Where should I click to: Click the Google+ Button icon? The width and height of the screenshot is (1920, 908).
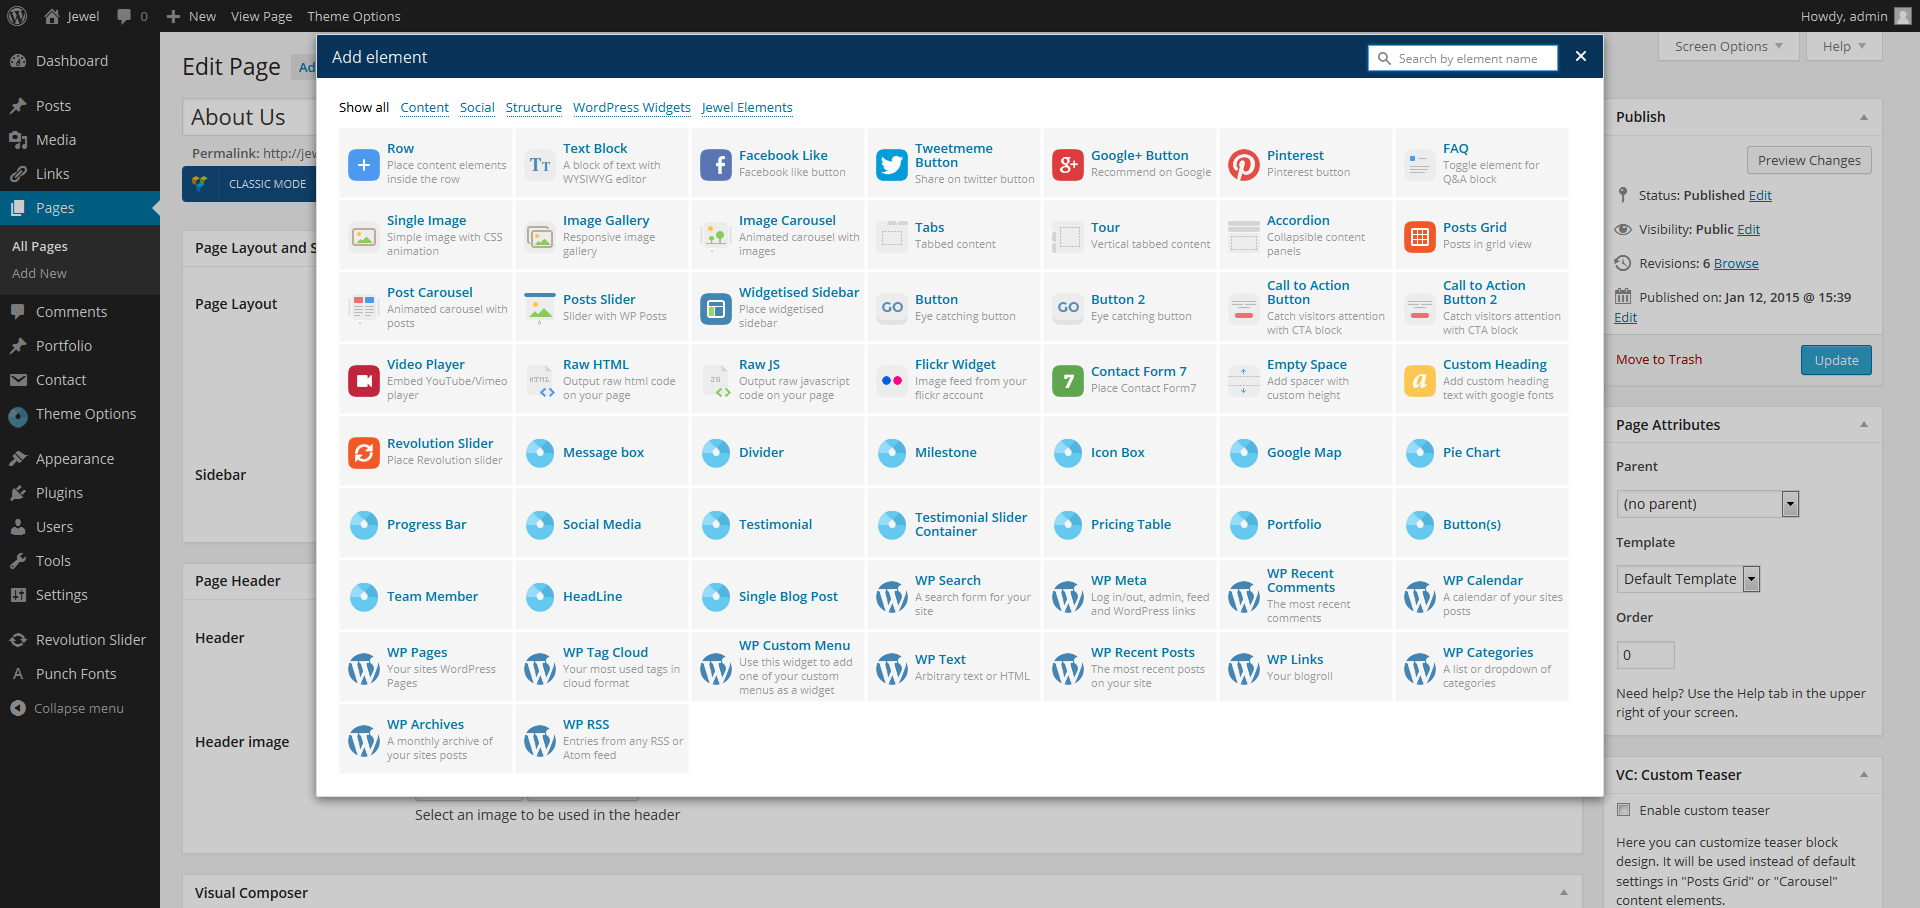[1068, 164]
